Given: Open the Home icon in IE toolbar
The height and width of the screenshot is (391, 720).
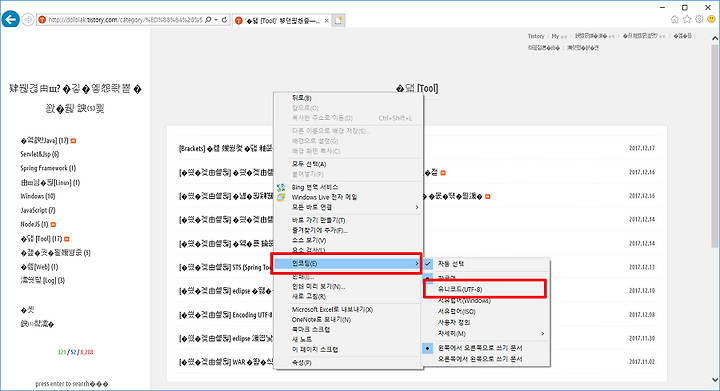Looking at the screenshot, I should [675, 19].
